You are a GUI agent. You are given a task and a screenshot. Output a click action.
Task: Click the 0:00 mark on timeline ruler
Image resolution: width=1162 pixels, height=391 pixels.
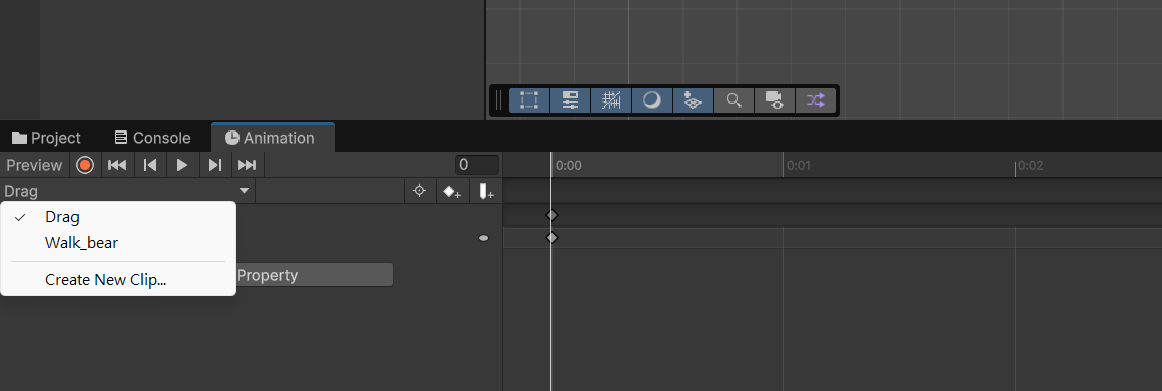tap(568, 166)
